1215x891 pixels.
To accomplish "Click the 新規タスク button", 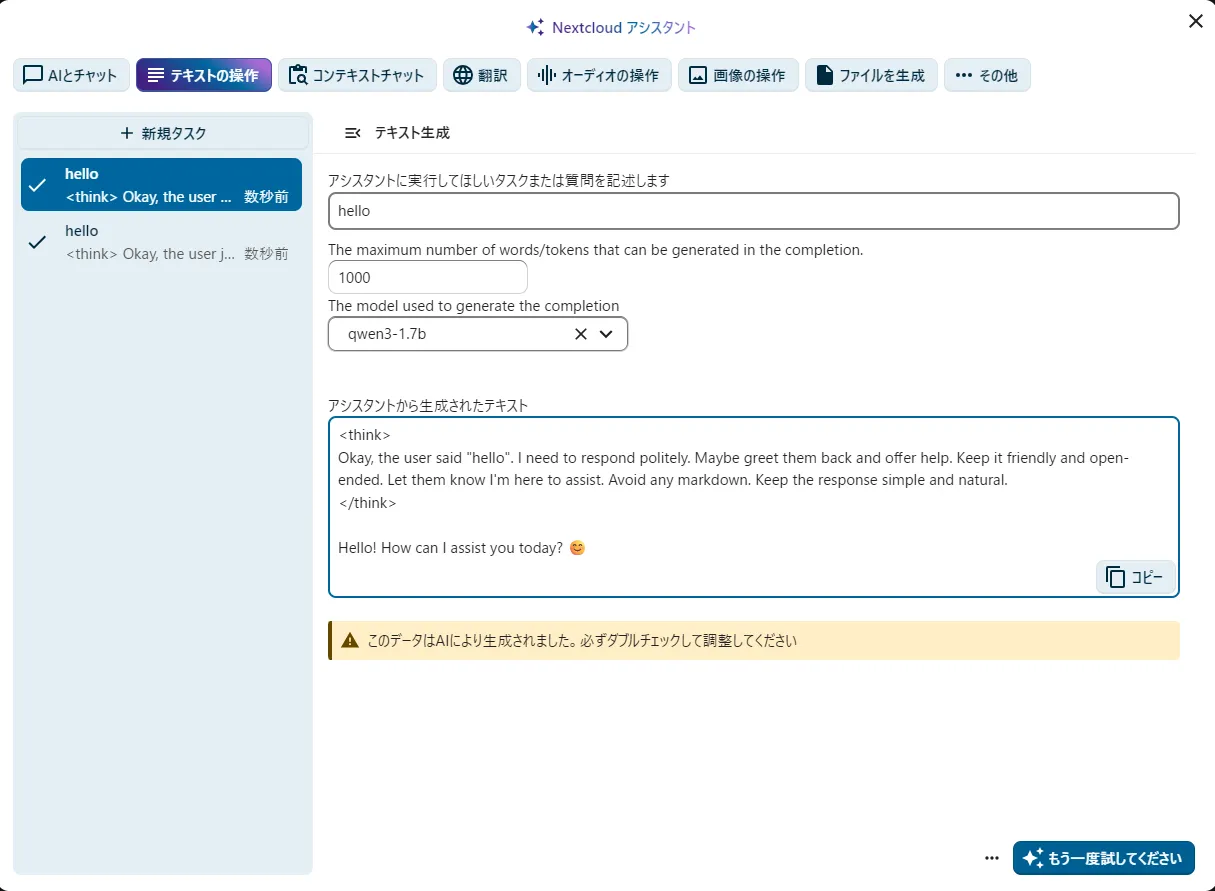I will tap(162, 133).
